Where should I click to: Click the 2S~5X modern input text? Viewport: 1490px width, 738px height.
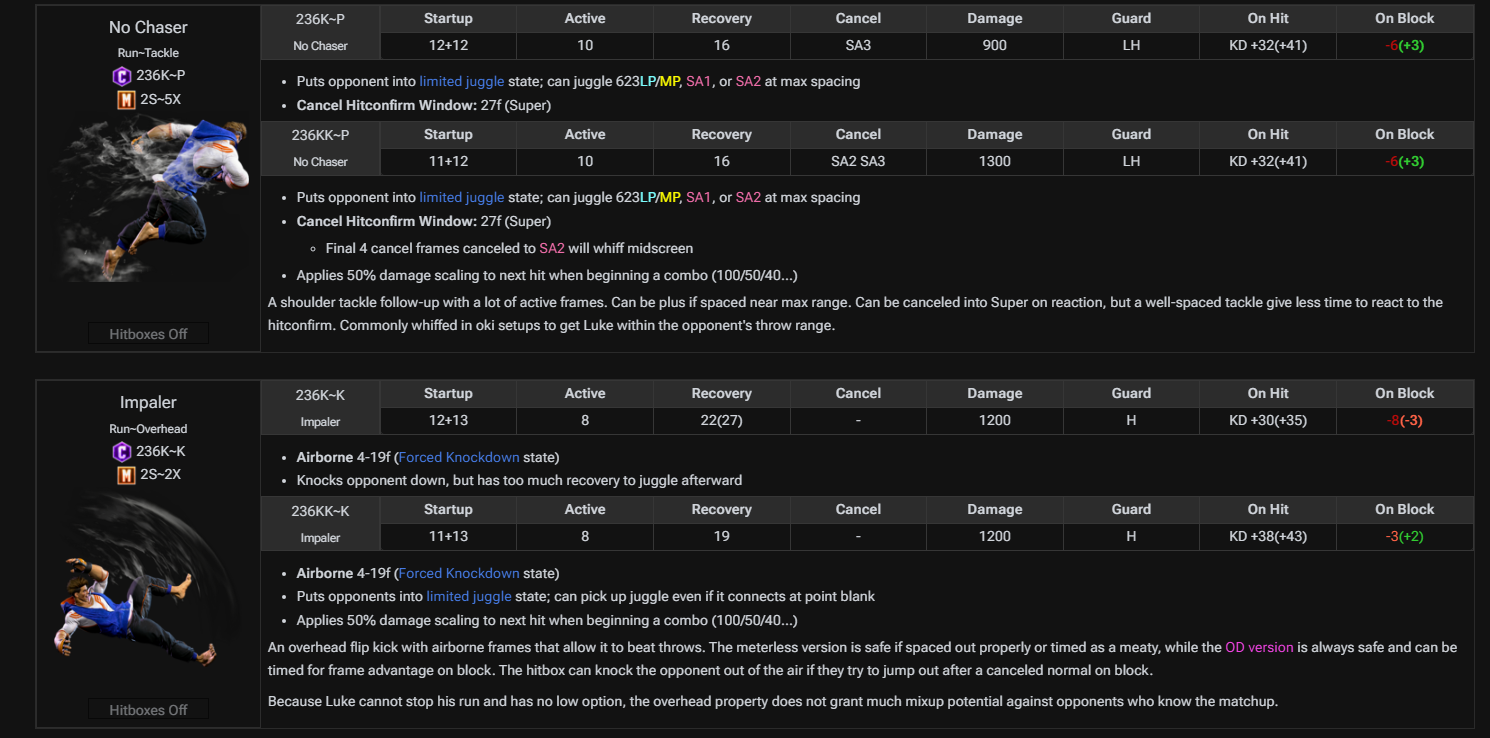click(160, 99)
